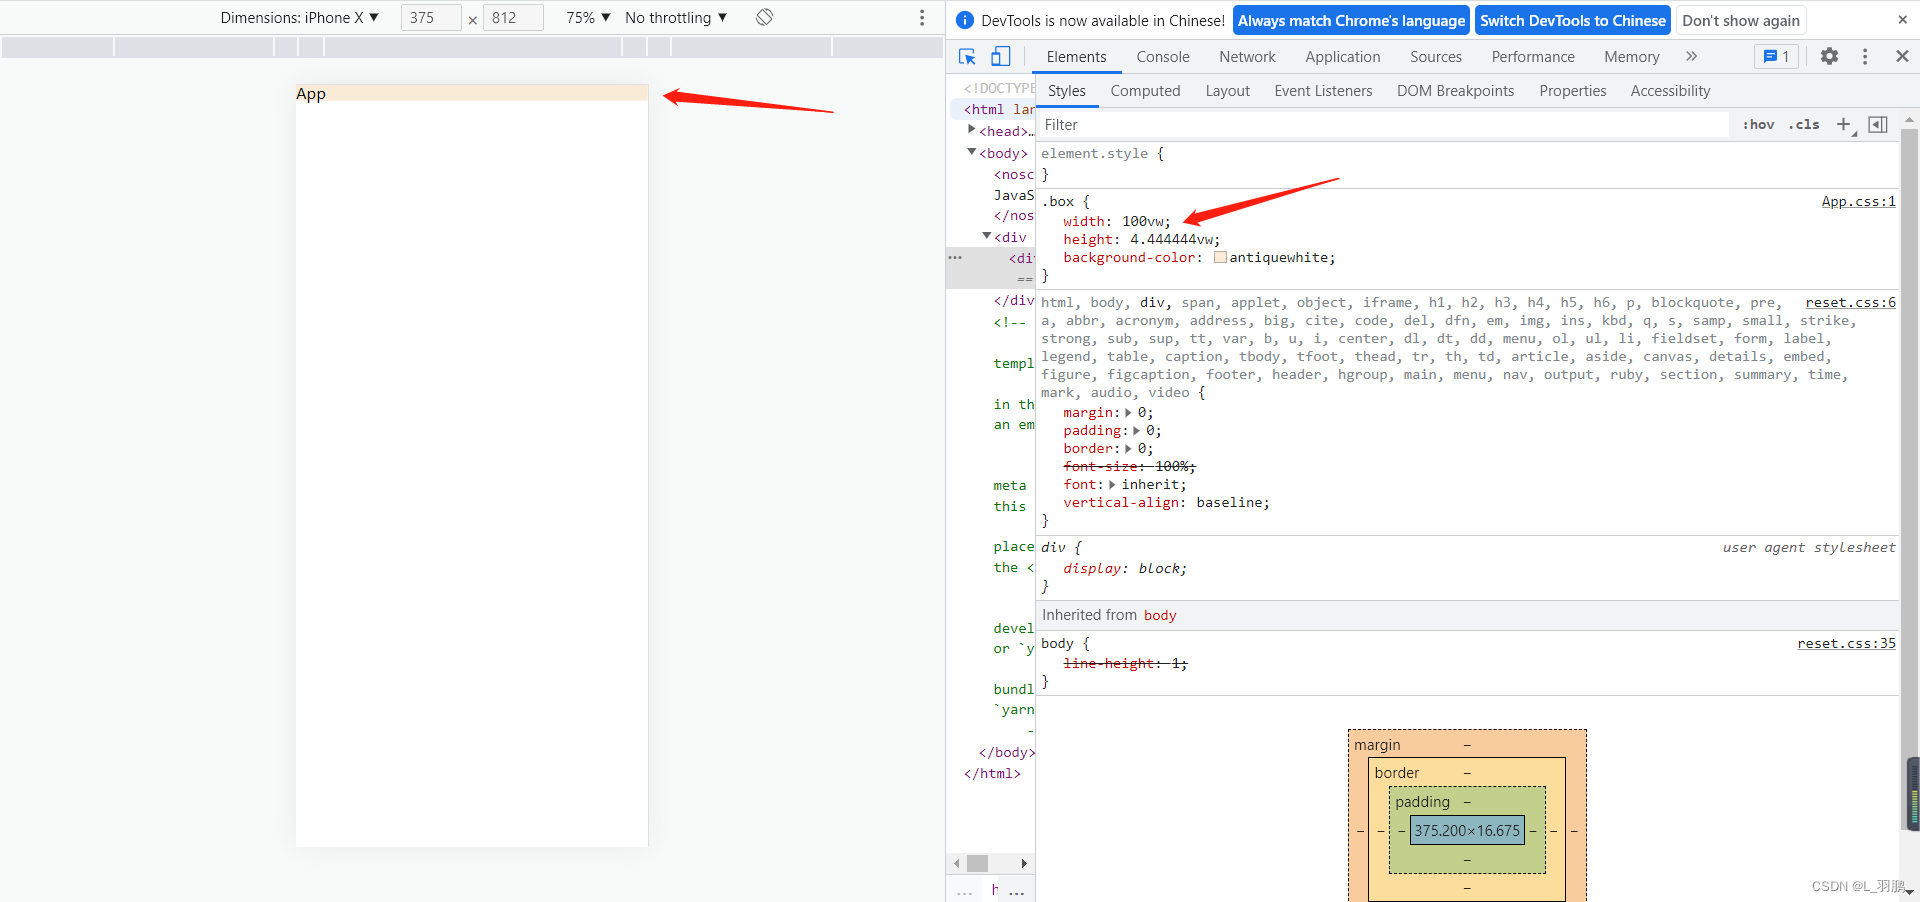Switch to the Computed tab
Image resolution: width=1920 pixels, height=902 pixels.
click(x=1144, y=91)
